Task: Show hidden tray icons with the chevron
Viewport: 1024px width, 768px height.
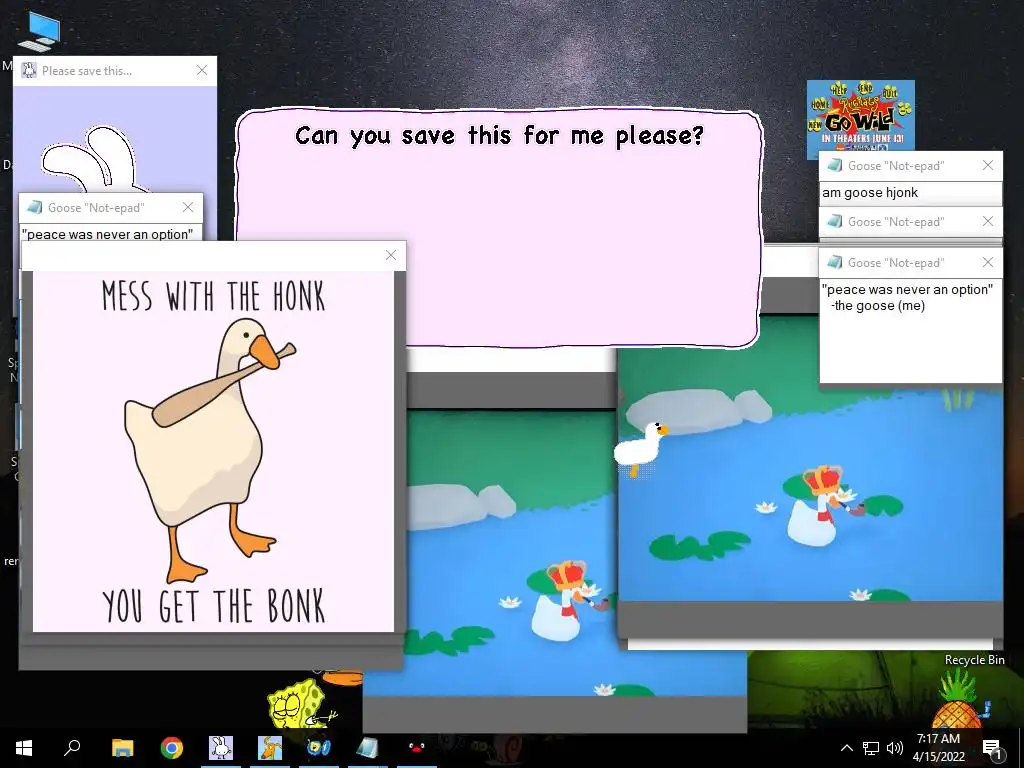Action: [x=846, y=748]
